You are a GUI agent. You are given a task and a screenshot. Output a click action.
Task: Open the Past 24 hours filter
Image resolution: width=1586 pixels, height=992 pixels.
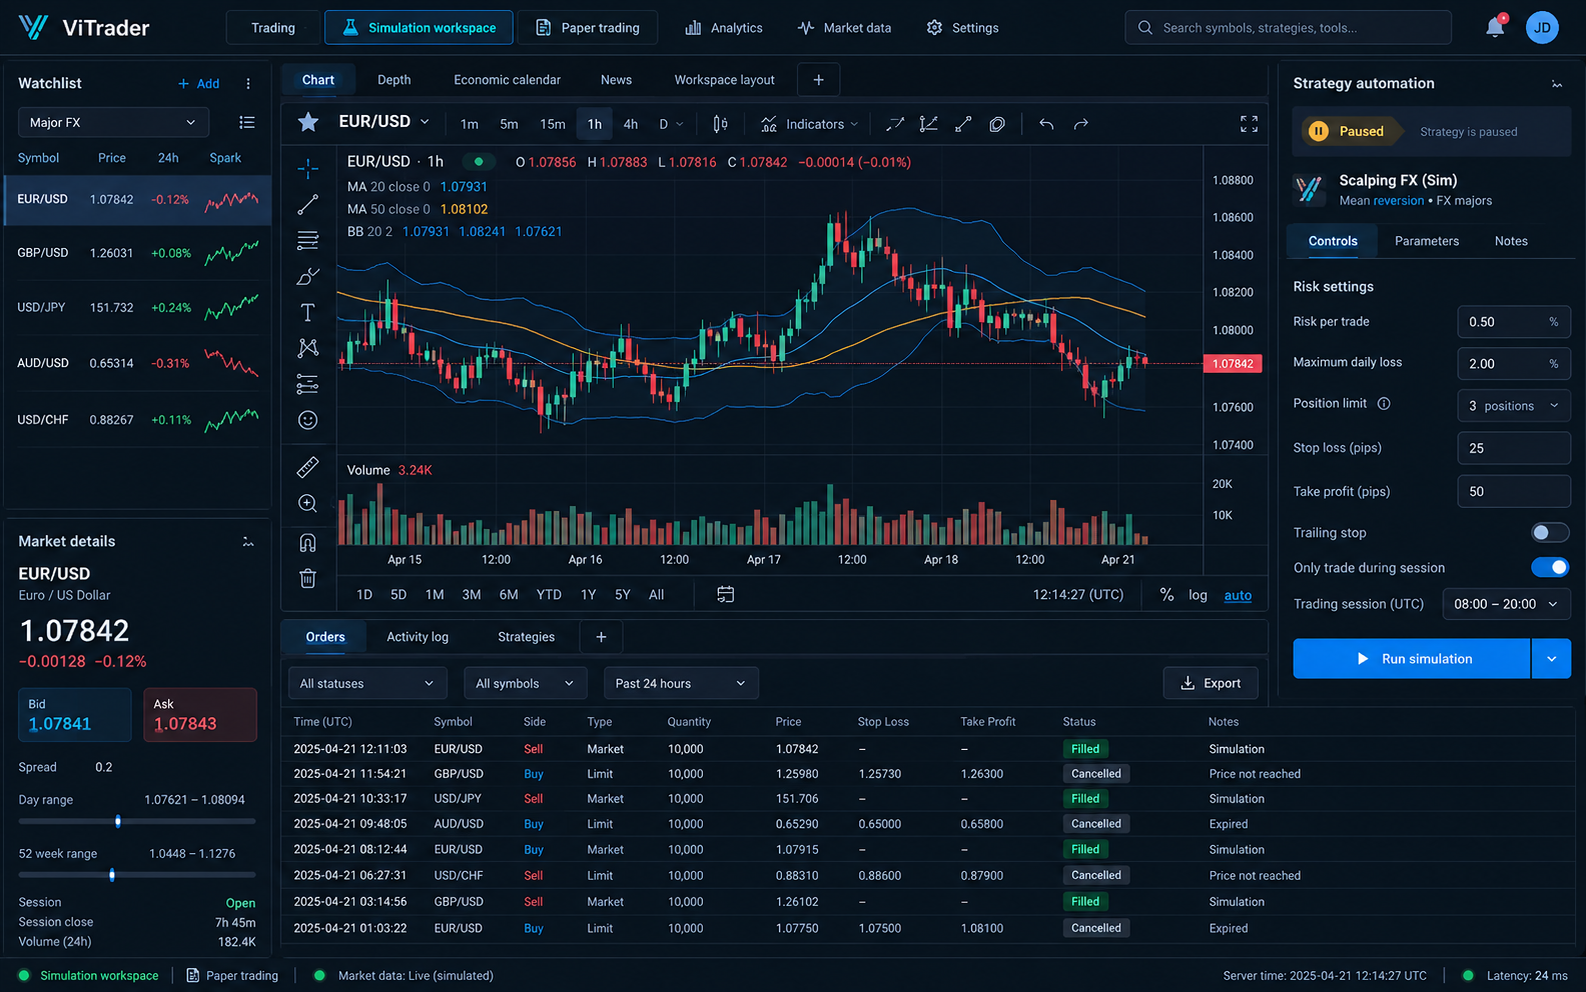(x=681, y=684)
